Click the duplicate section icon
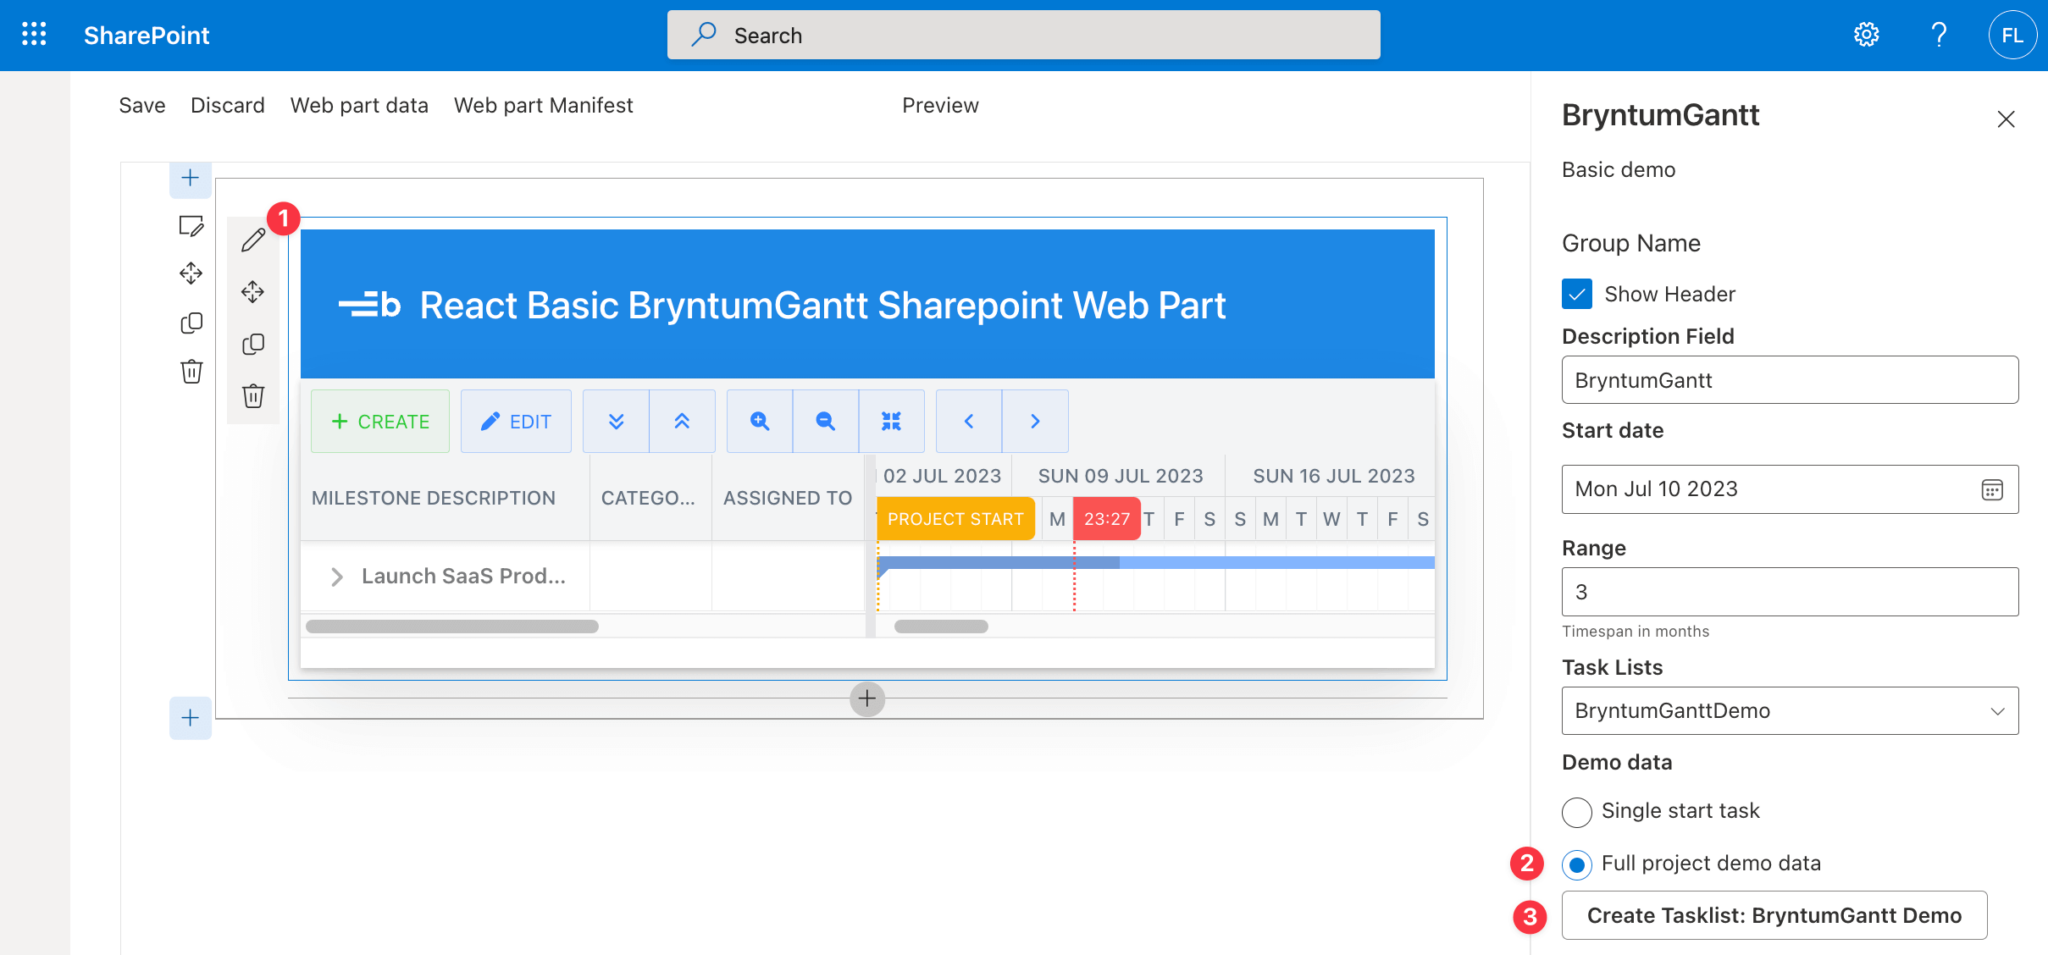 point(191,323)
